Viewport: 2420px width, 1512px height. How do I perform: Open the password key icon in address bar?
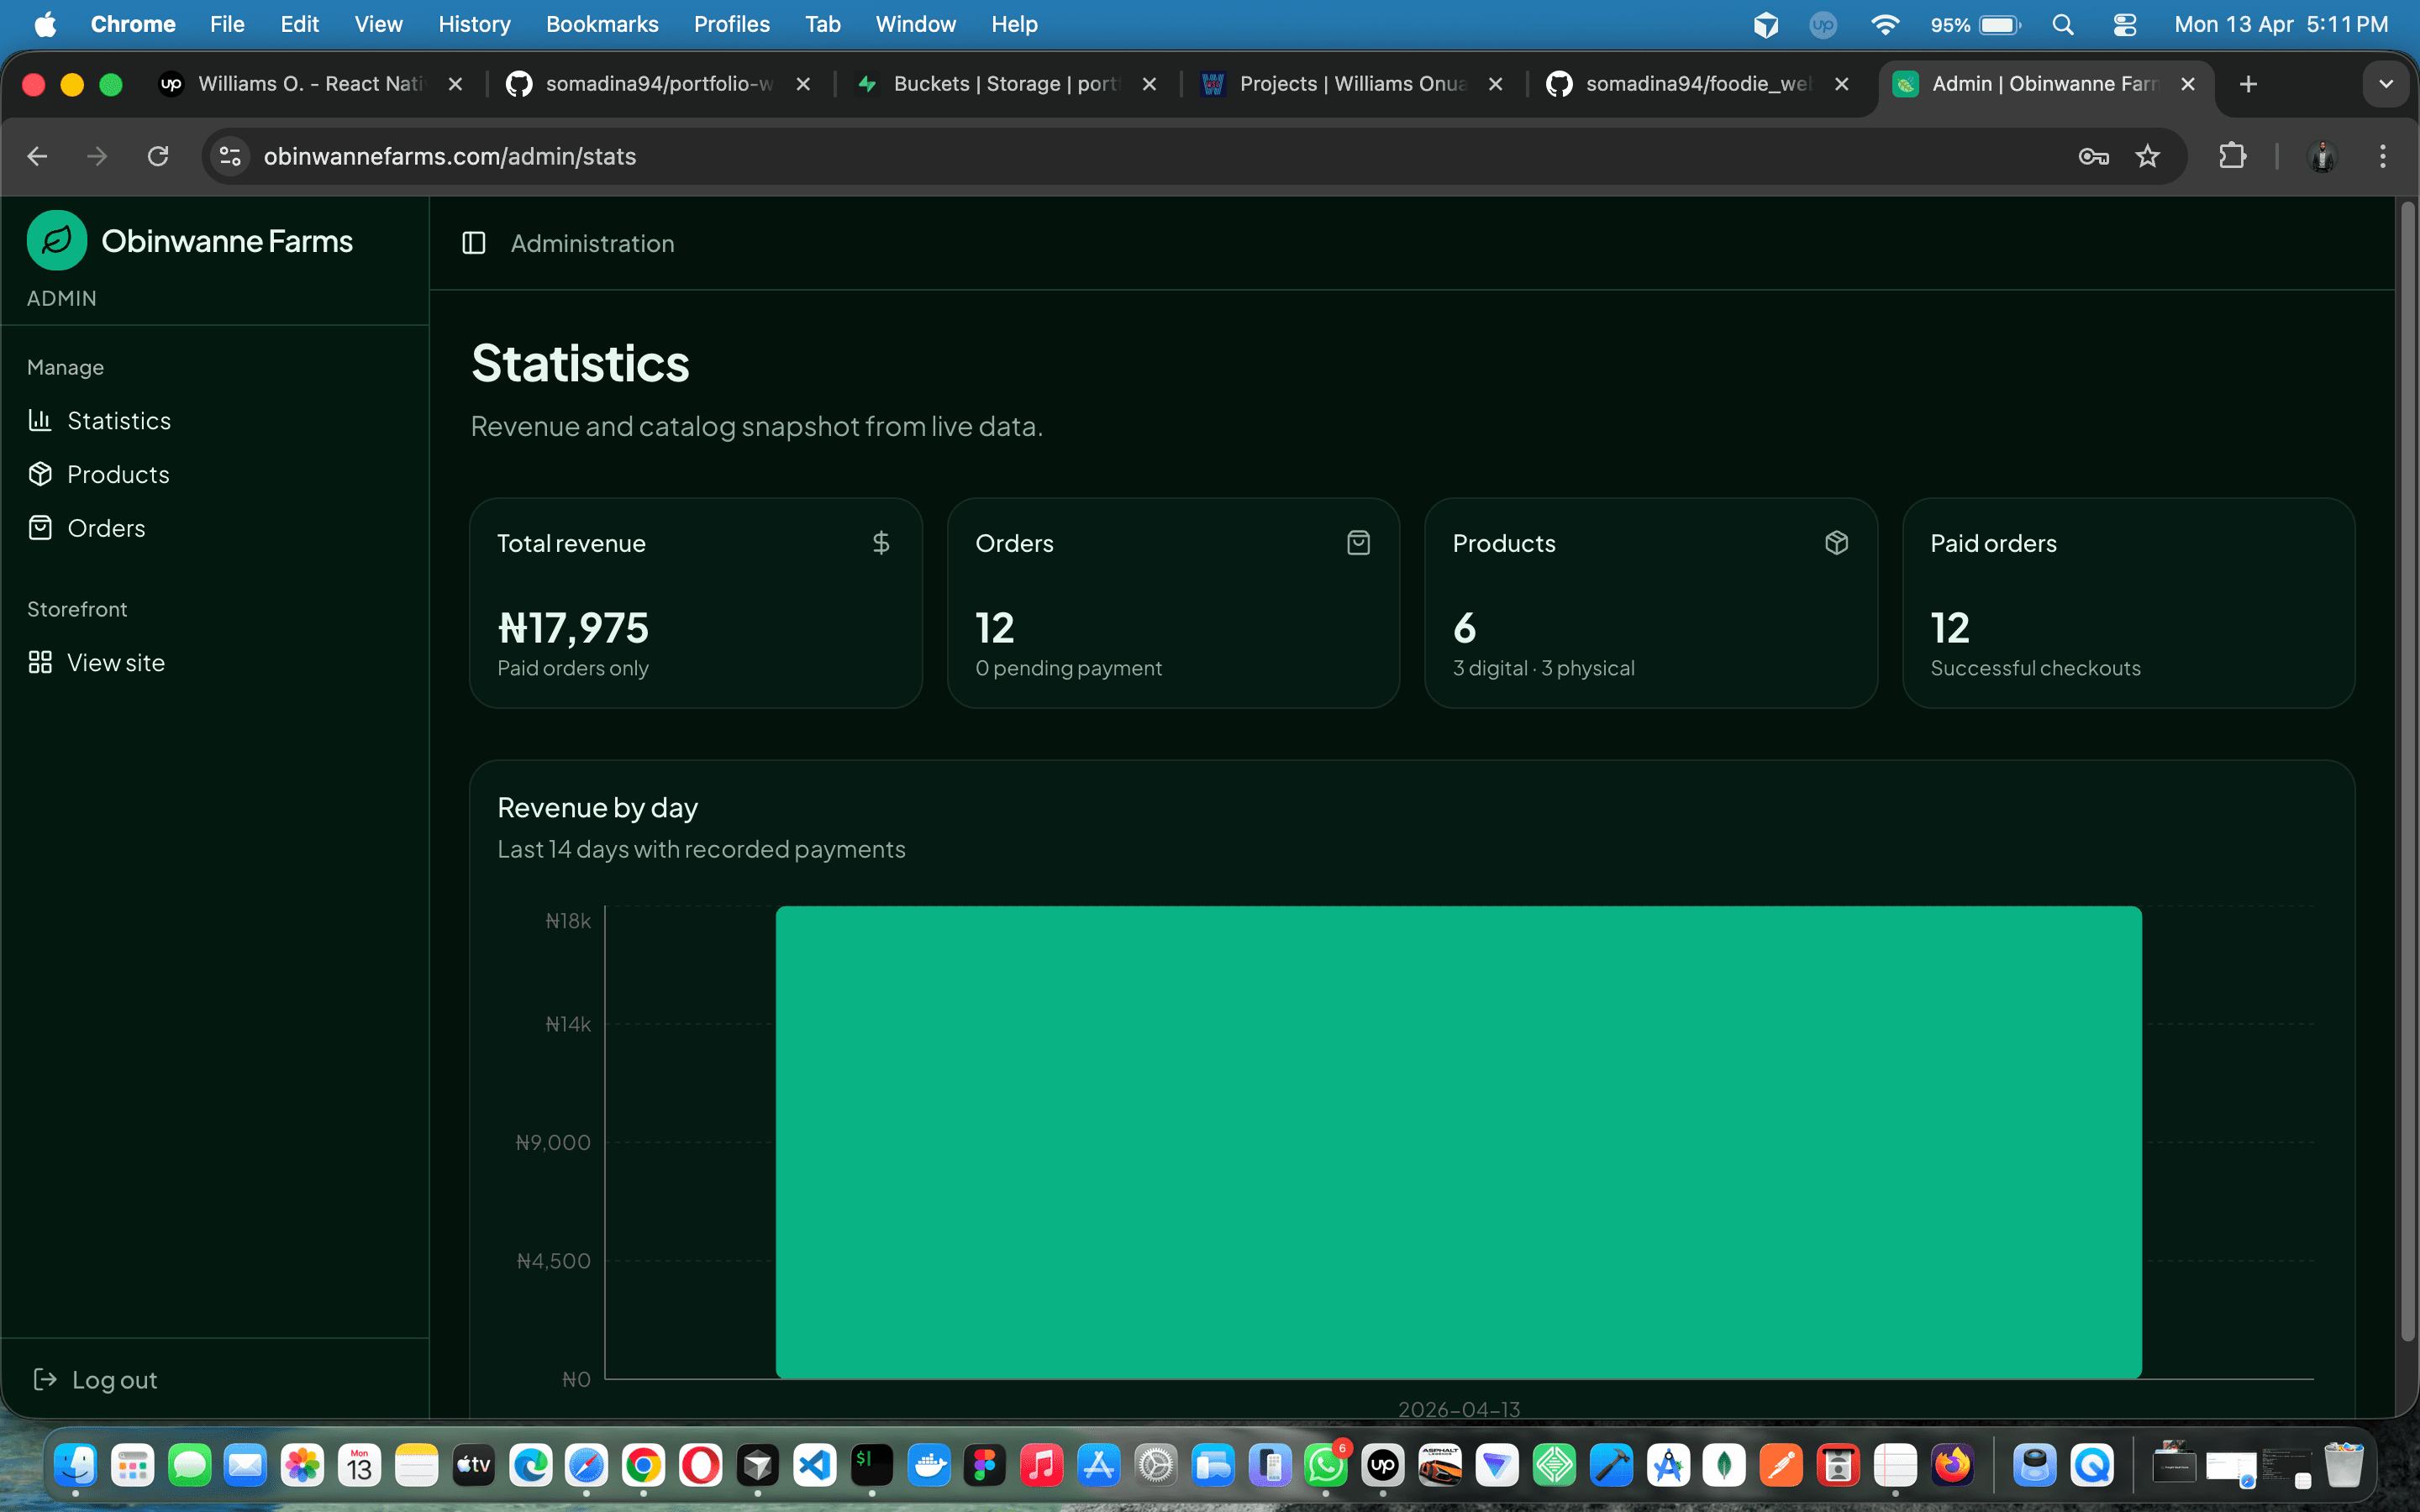pos(2093,156)
